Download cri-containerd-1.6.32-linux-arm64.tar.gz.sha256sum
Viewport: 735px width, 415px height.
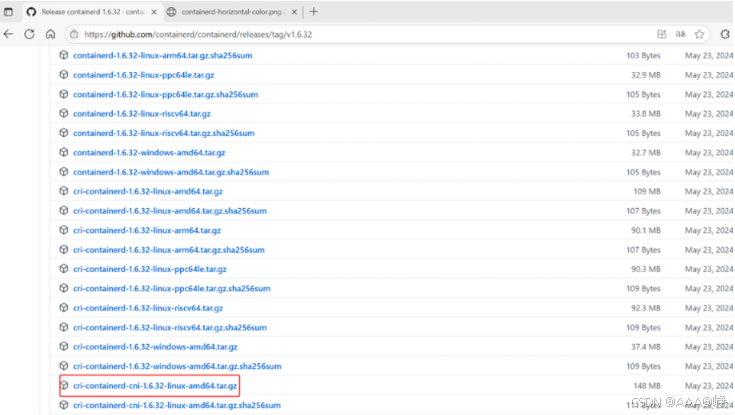click(169, 250)
